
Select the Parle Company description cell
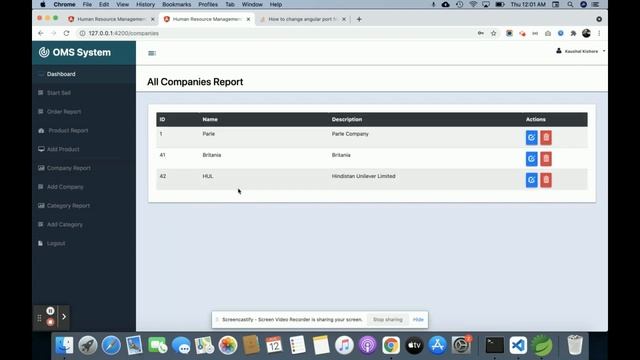click(350, 134)
